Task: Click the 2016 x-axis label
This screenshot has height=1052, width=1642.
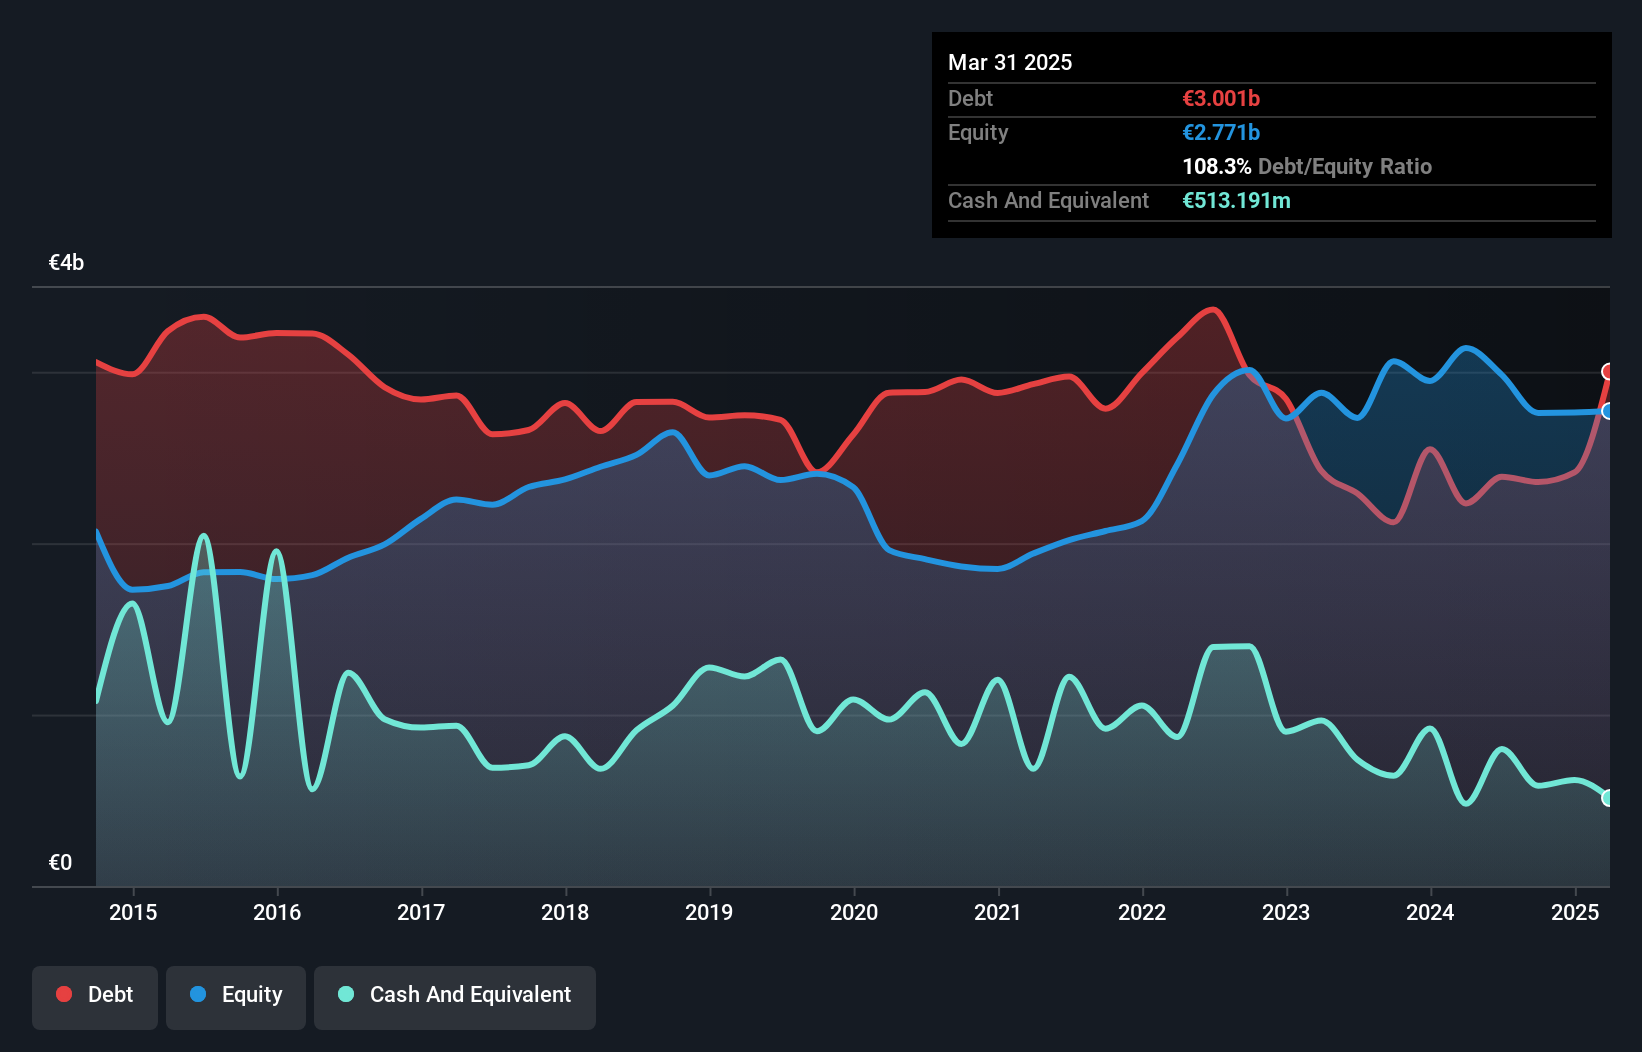Action: [x=277, y=912]
